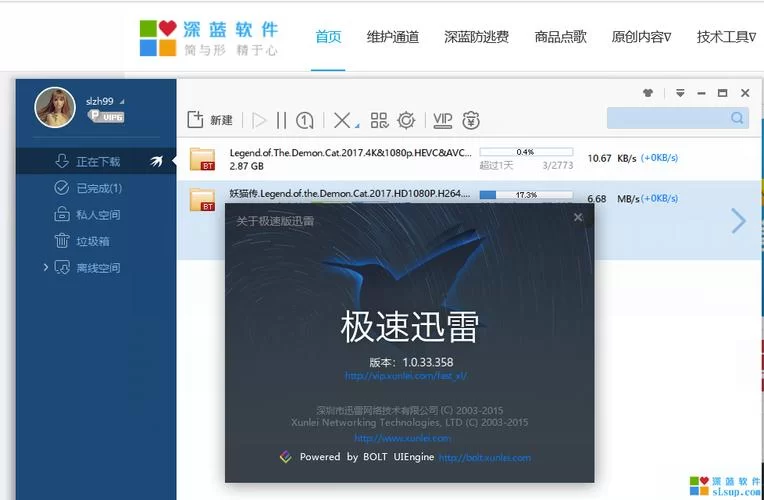Click the 2.87 GB size text
Viewport: 764px width, 500px height.
coord(247,166)
